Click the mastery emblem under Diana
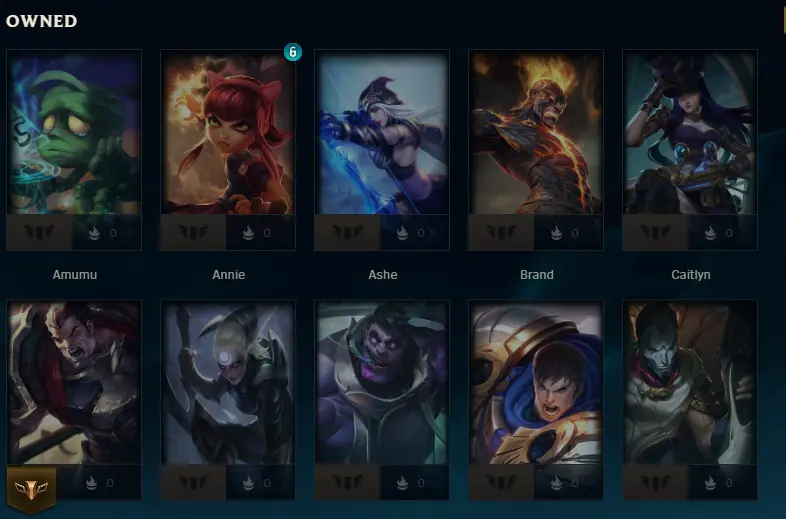786x519 pixels. pyautogui.click(x=193, y=482)
